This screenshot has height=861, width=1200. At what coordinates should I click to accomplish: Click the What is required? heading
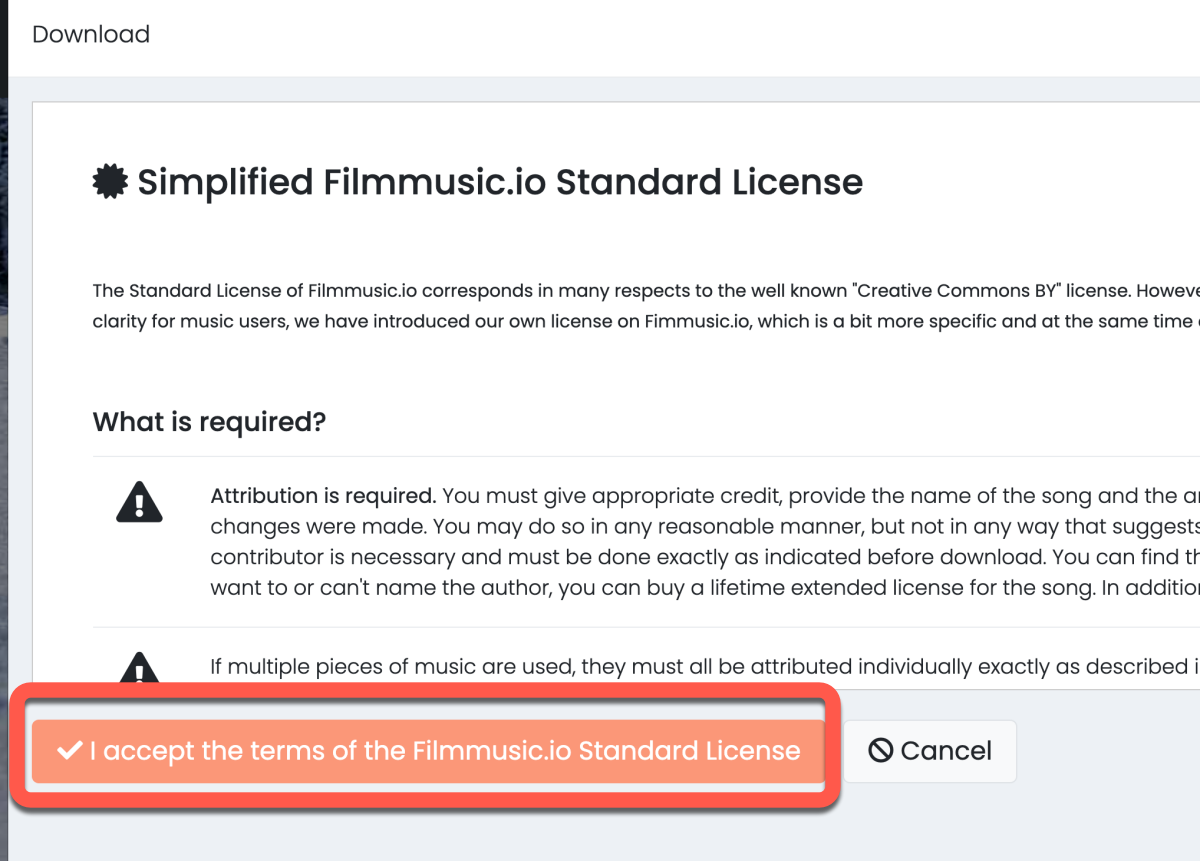pyautogui.click(x=209, y=422)
